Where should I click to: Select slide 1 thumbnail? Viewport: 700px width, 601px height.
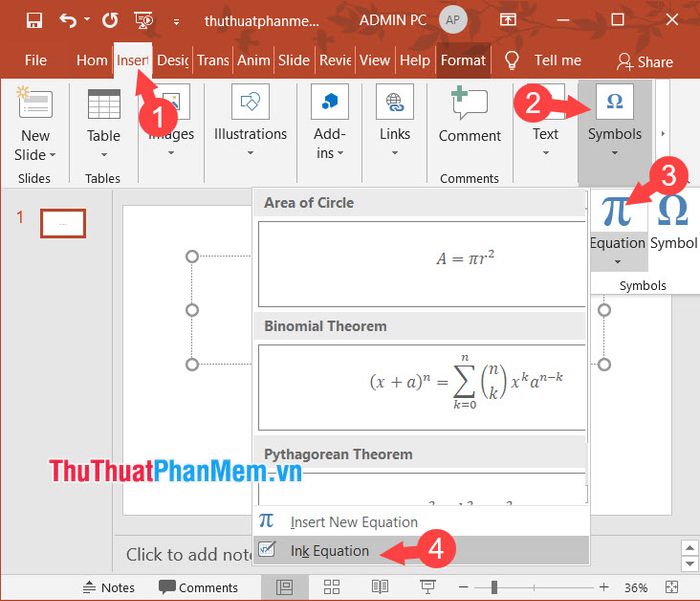[63, 223]
